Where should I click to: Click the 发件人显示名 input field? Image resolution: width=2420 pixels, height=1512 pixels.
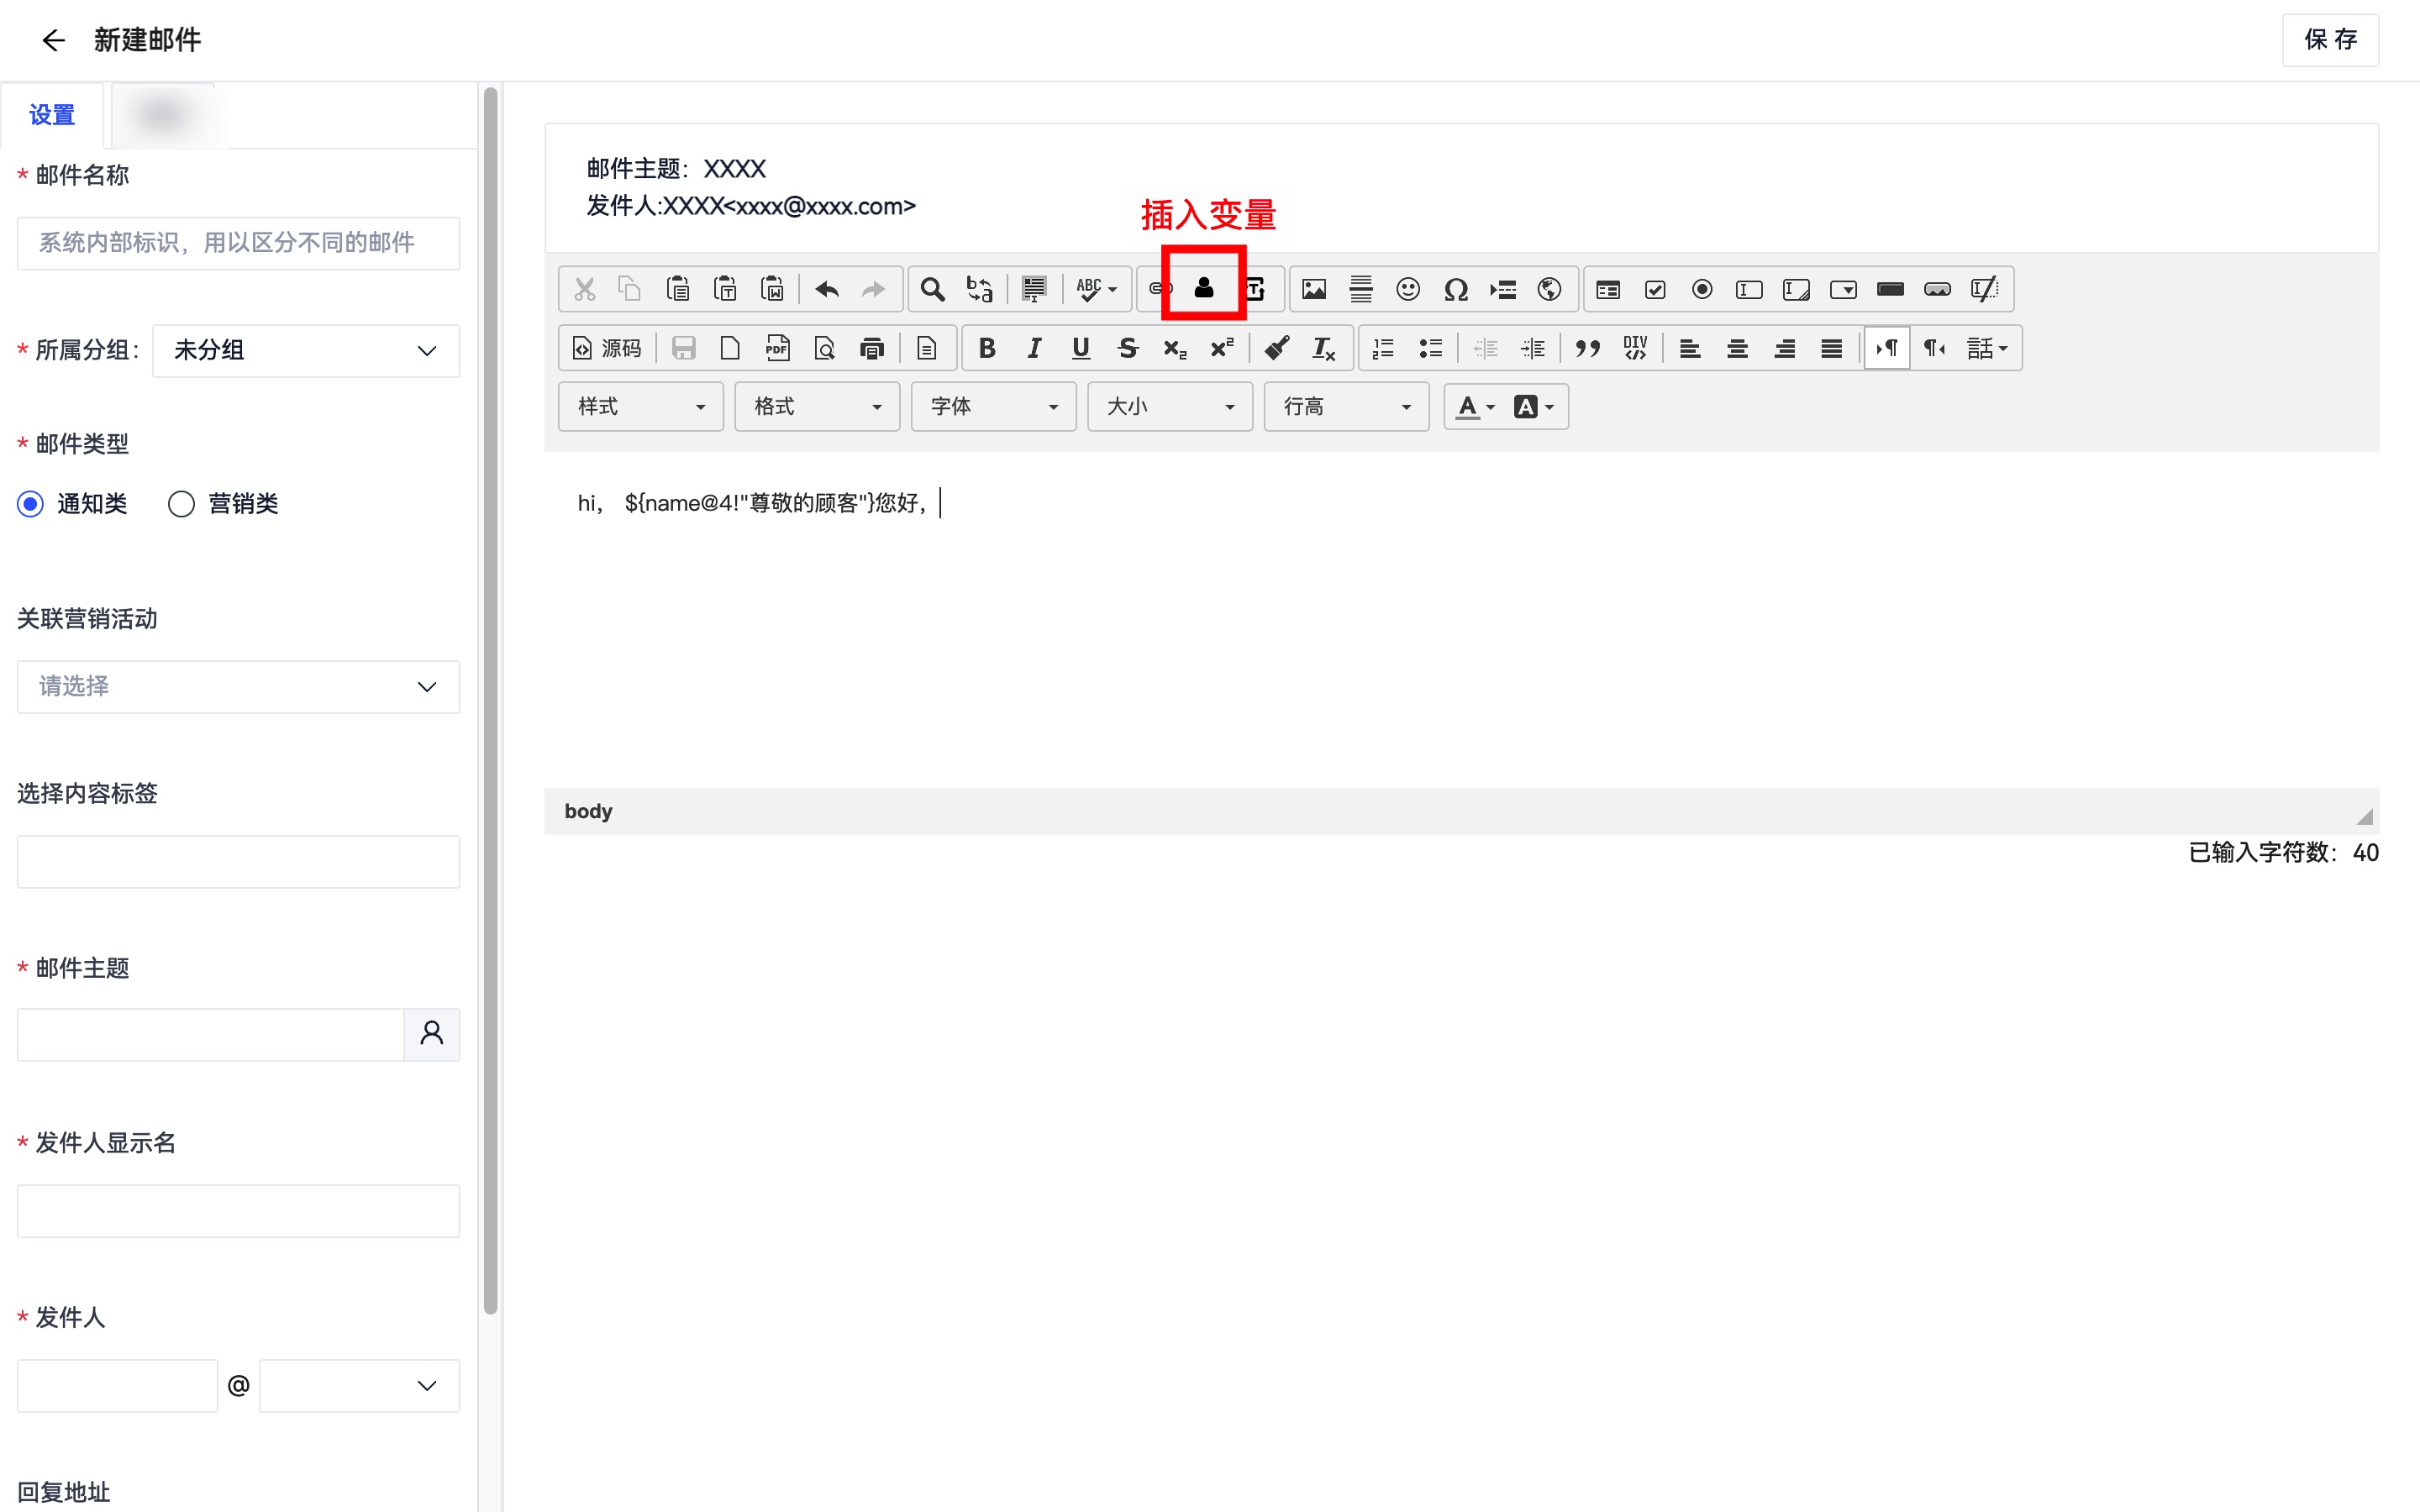point(238,1211)
